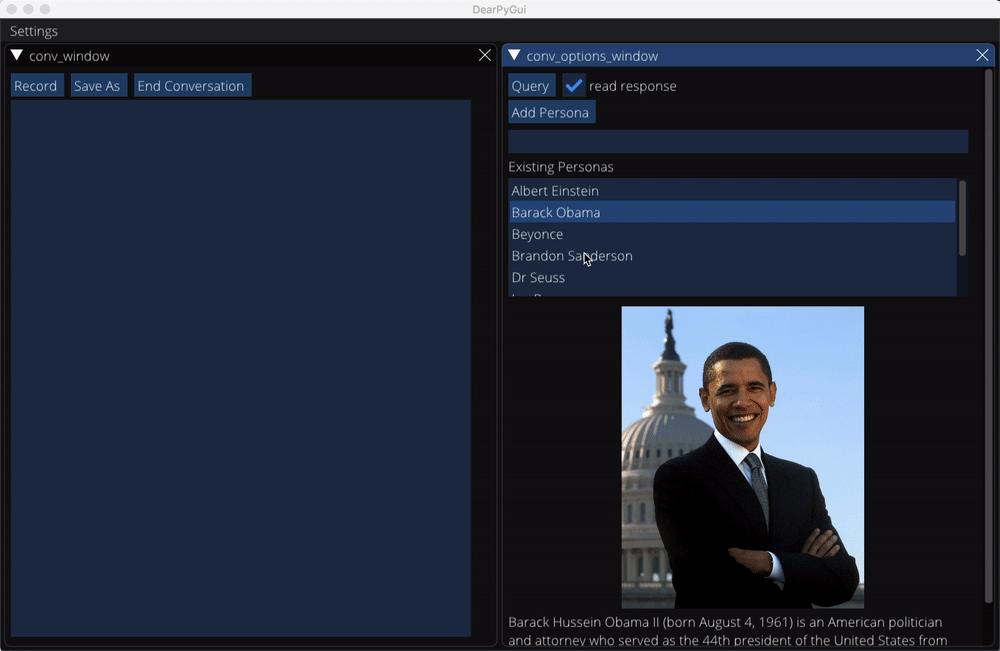This screenshot has height=651, width=1000.
Task: Click the Add Persona button
Action: pos(550,113)
